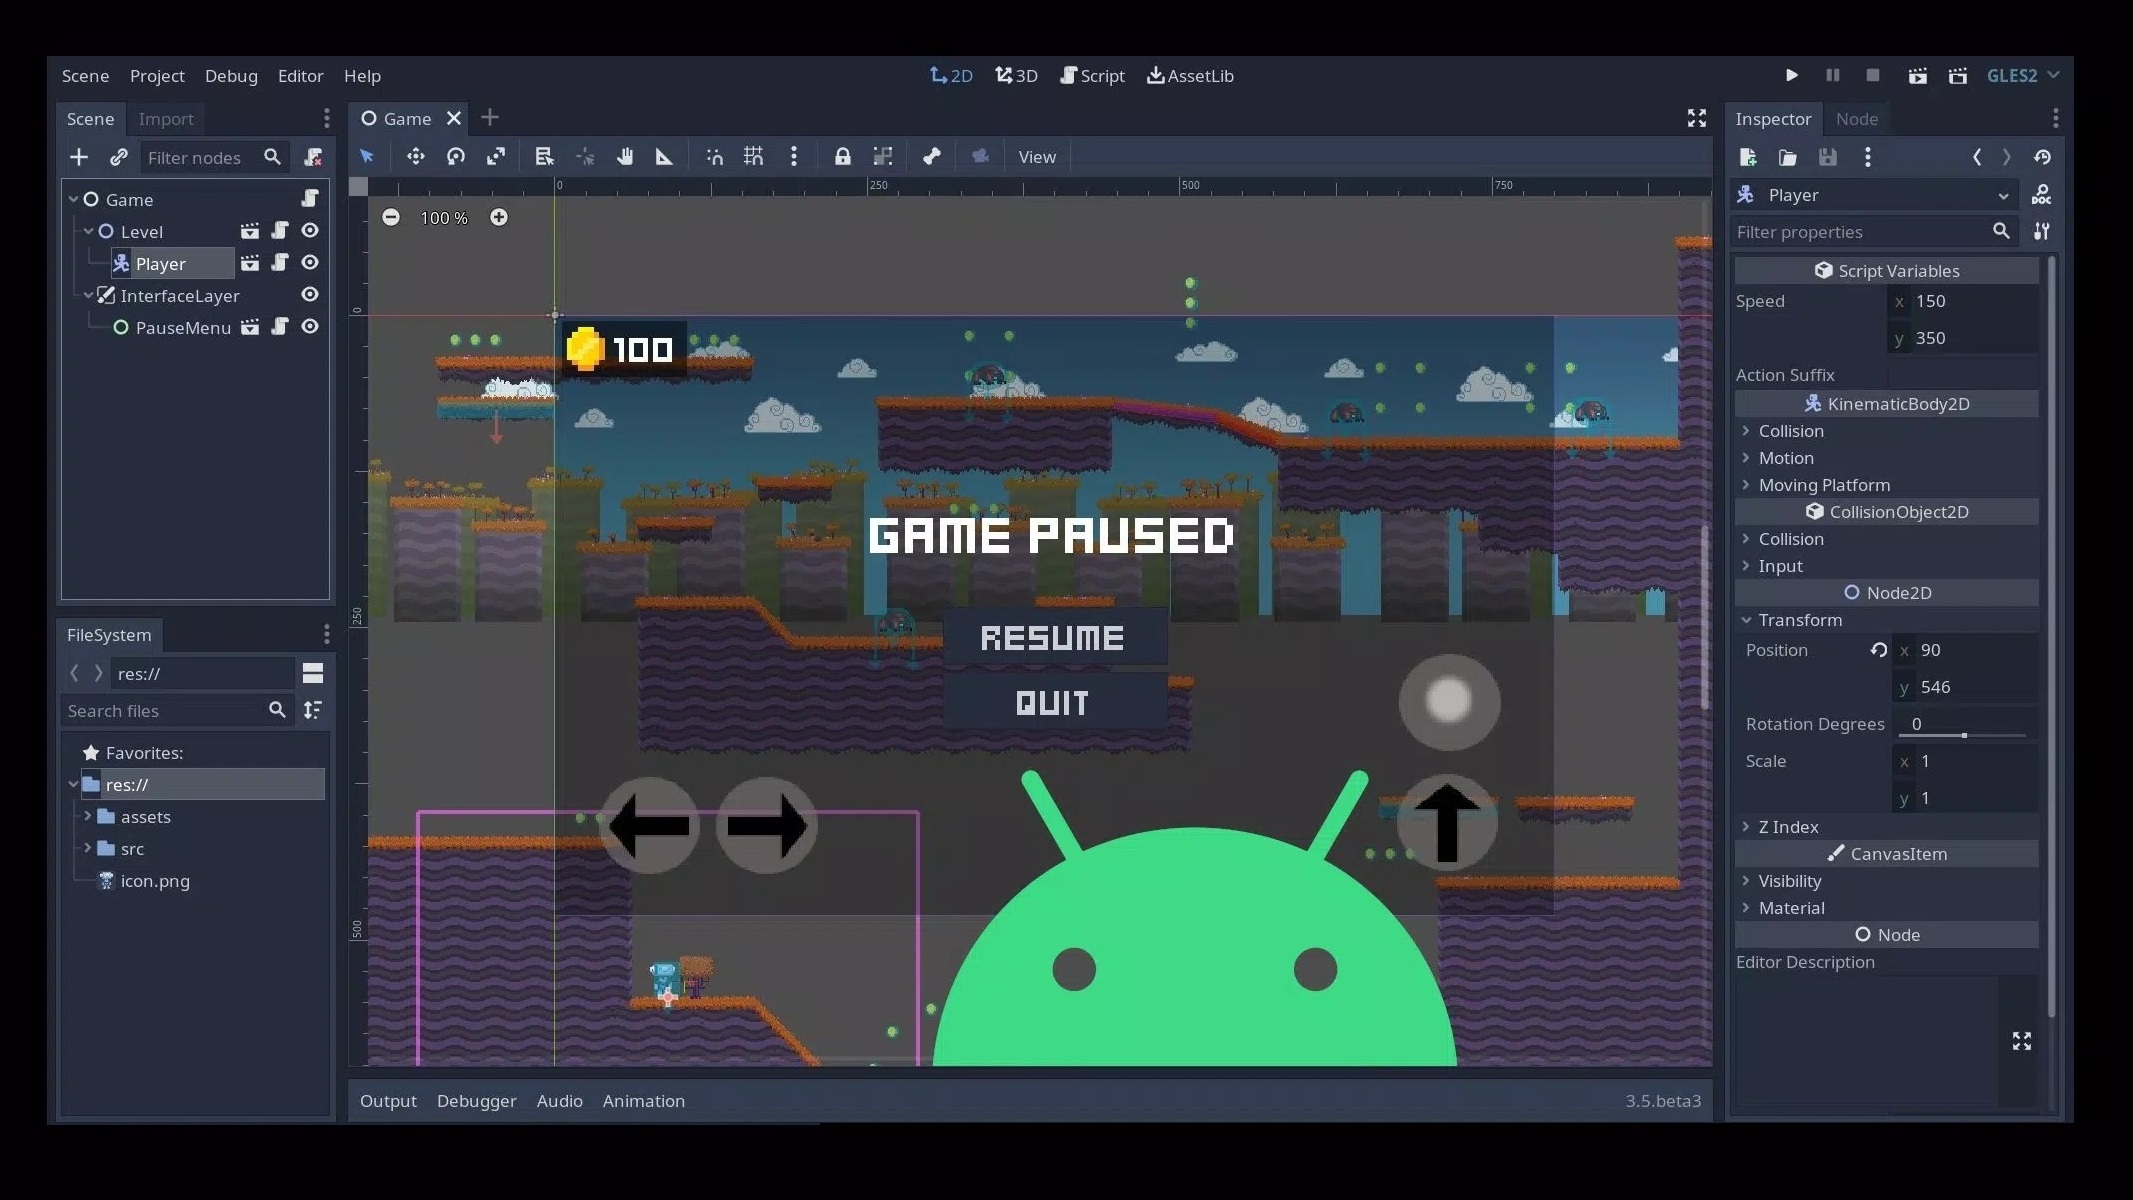Switch to the Node tab
This screenshot has height=1200, width=2133.
1856,119
